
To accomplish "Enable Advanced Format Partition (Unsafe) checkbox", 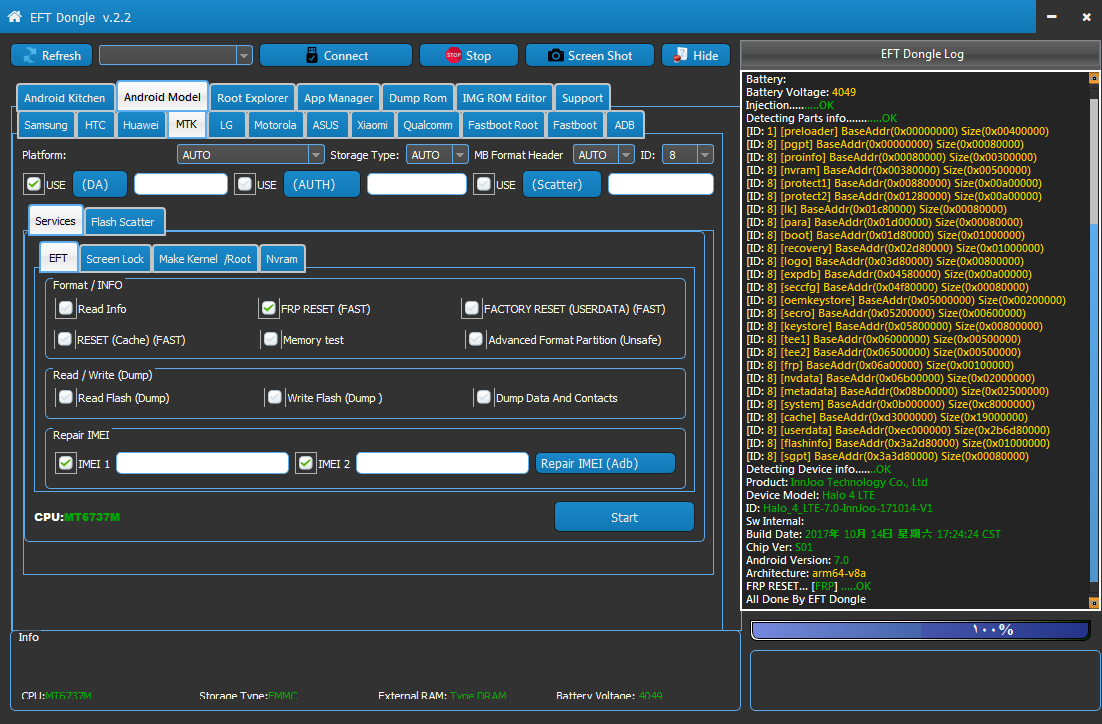I will tap(476, 340).
